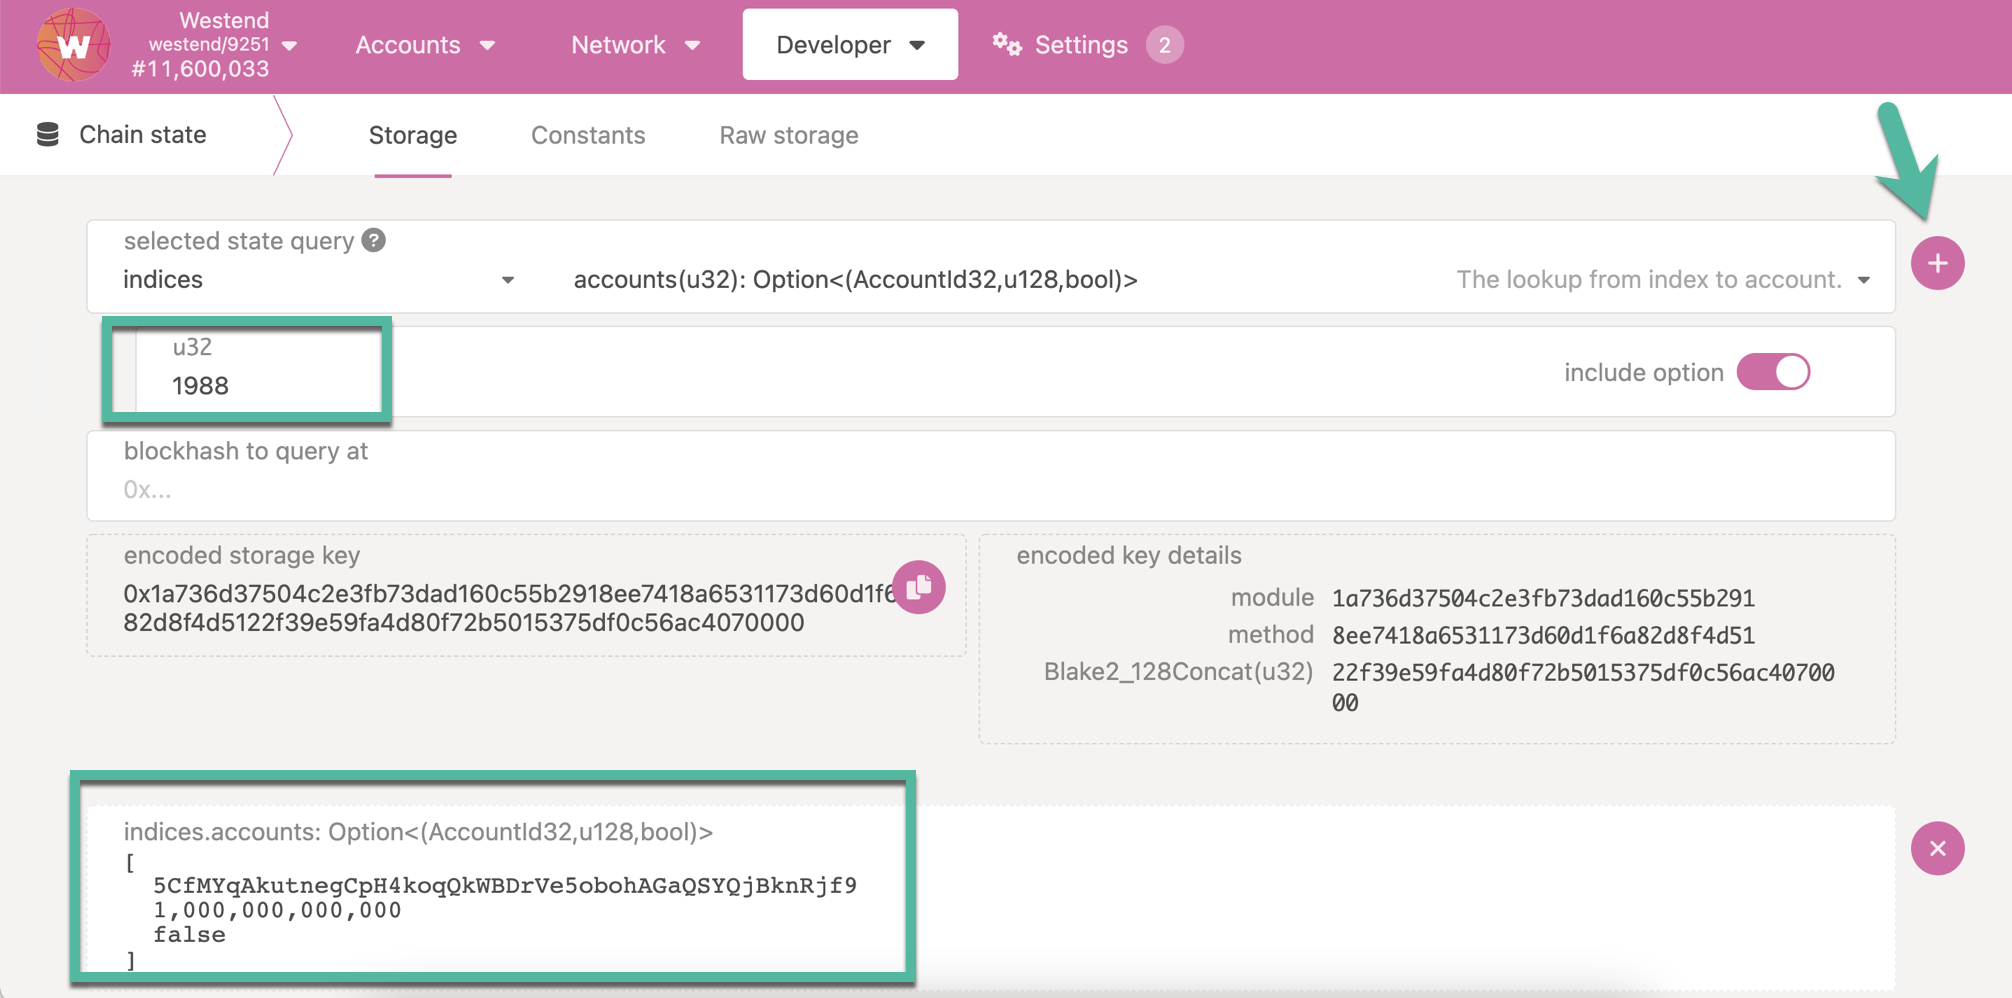This screenshot has height=998, width=2012.
Task: Copy the encoded storage key
Action: (918, 588)
